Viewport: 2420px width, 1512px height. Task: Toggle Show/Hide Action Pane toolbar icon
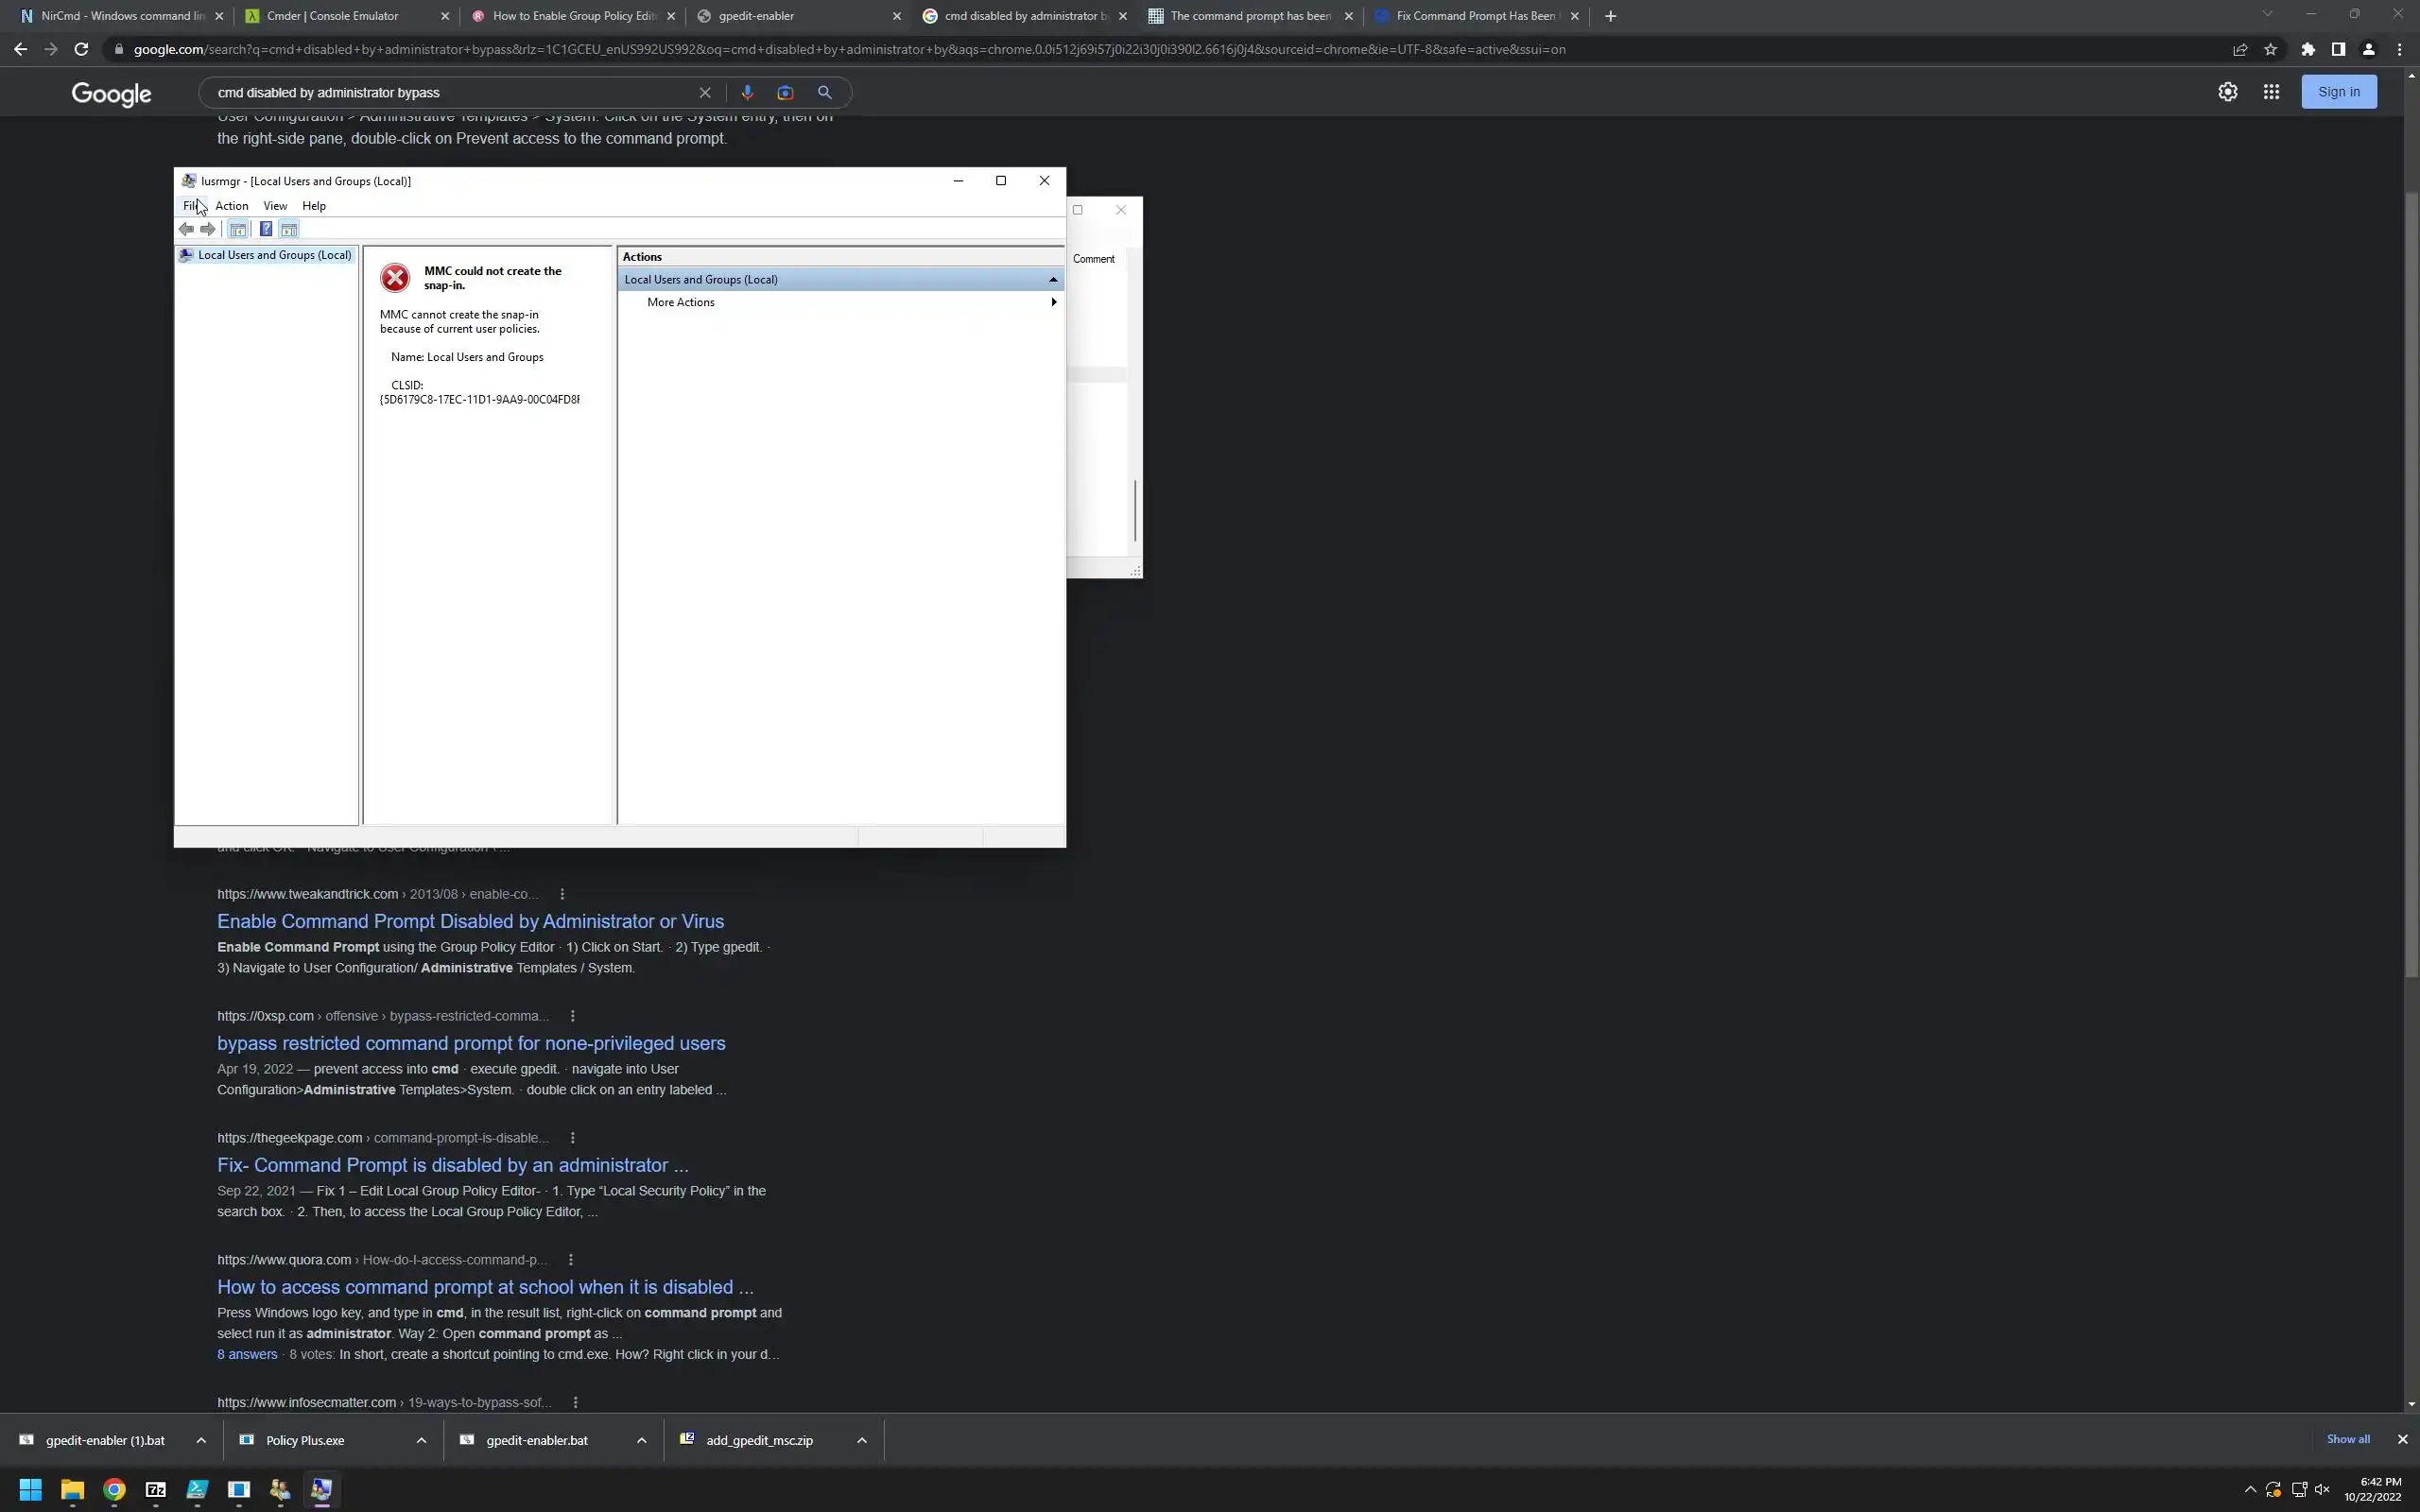point(289,230)
